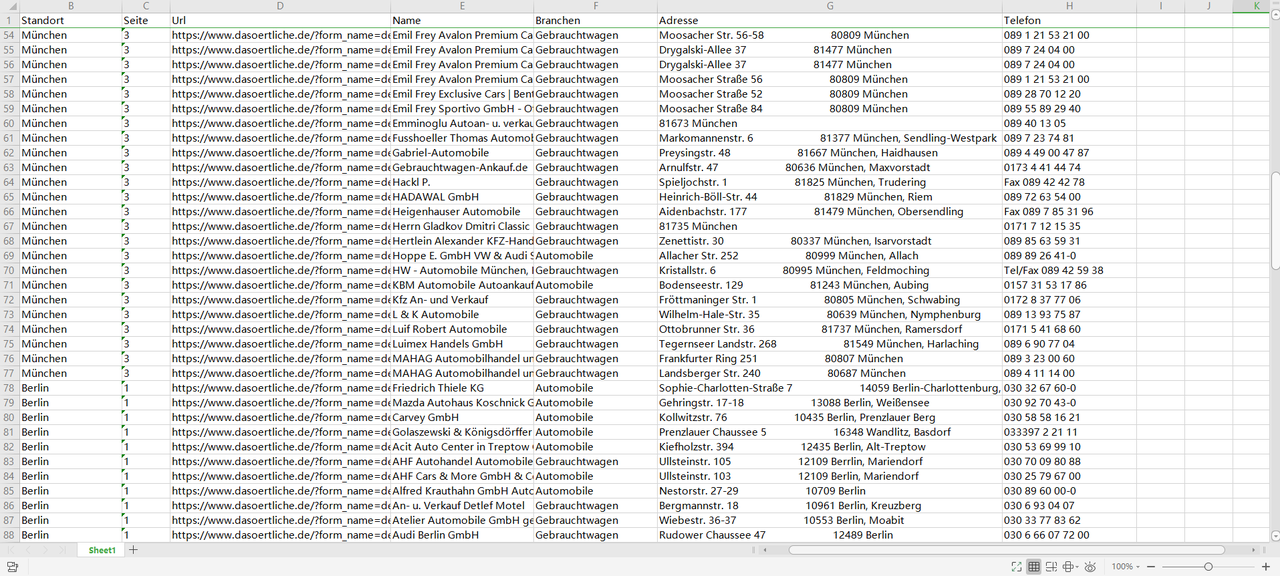This screenshot has width=1280, height=576.
Task: Select phone cell 033397 2 21 11
Action: [1070, 432]
